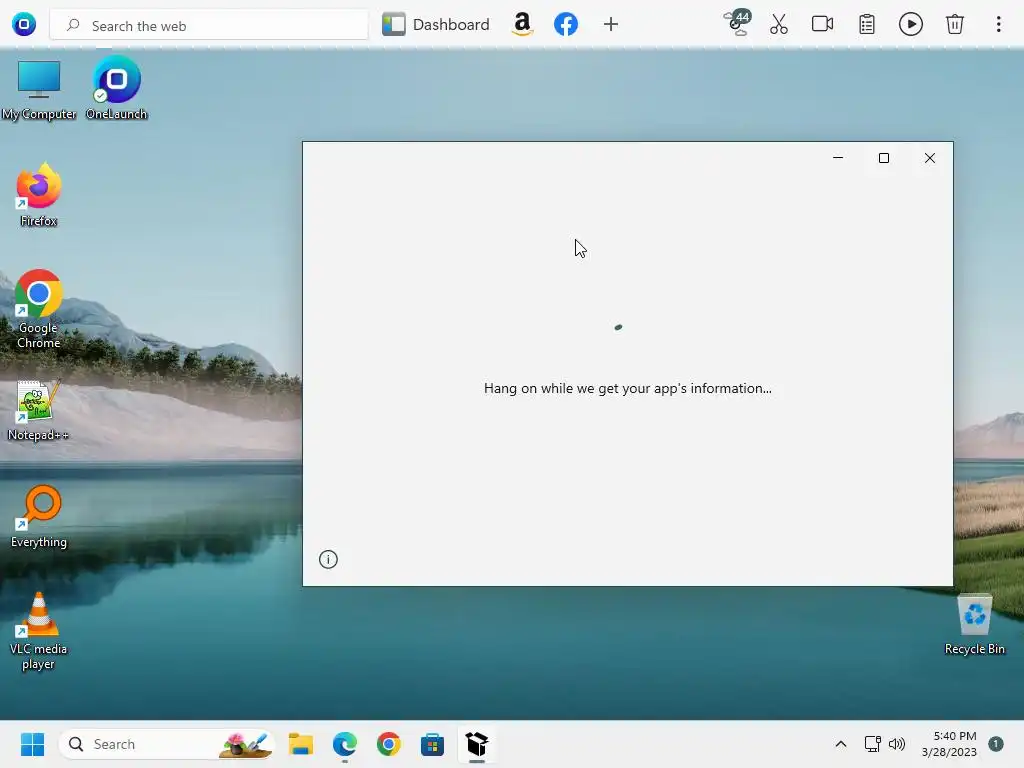Click the search highlights flower image on taskbar
The height and width of the screenshot is (768, 1024).
(x=246, y=744)
